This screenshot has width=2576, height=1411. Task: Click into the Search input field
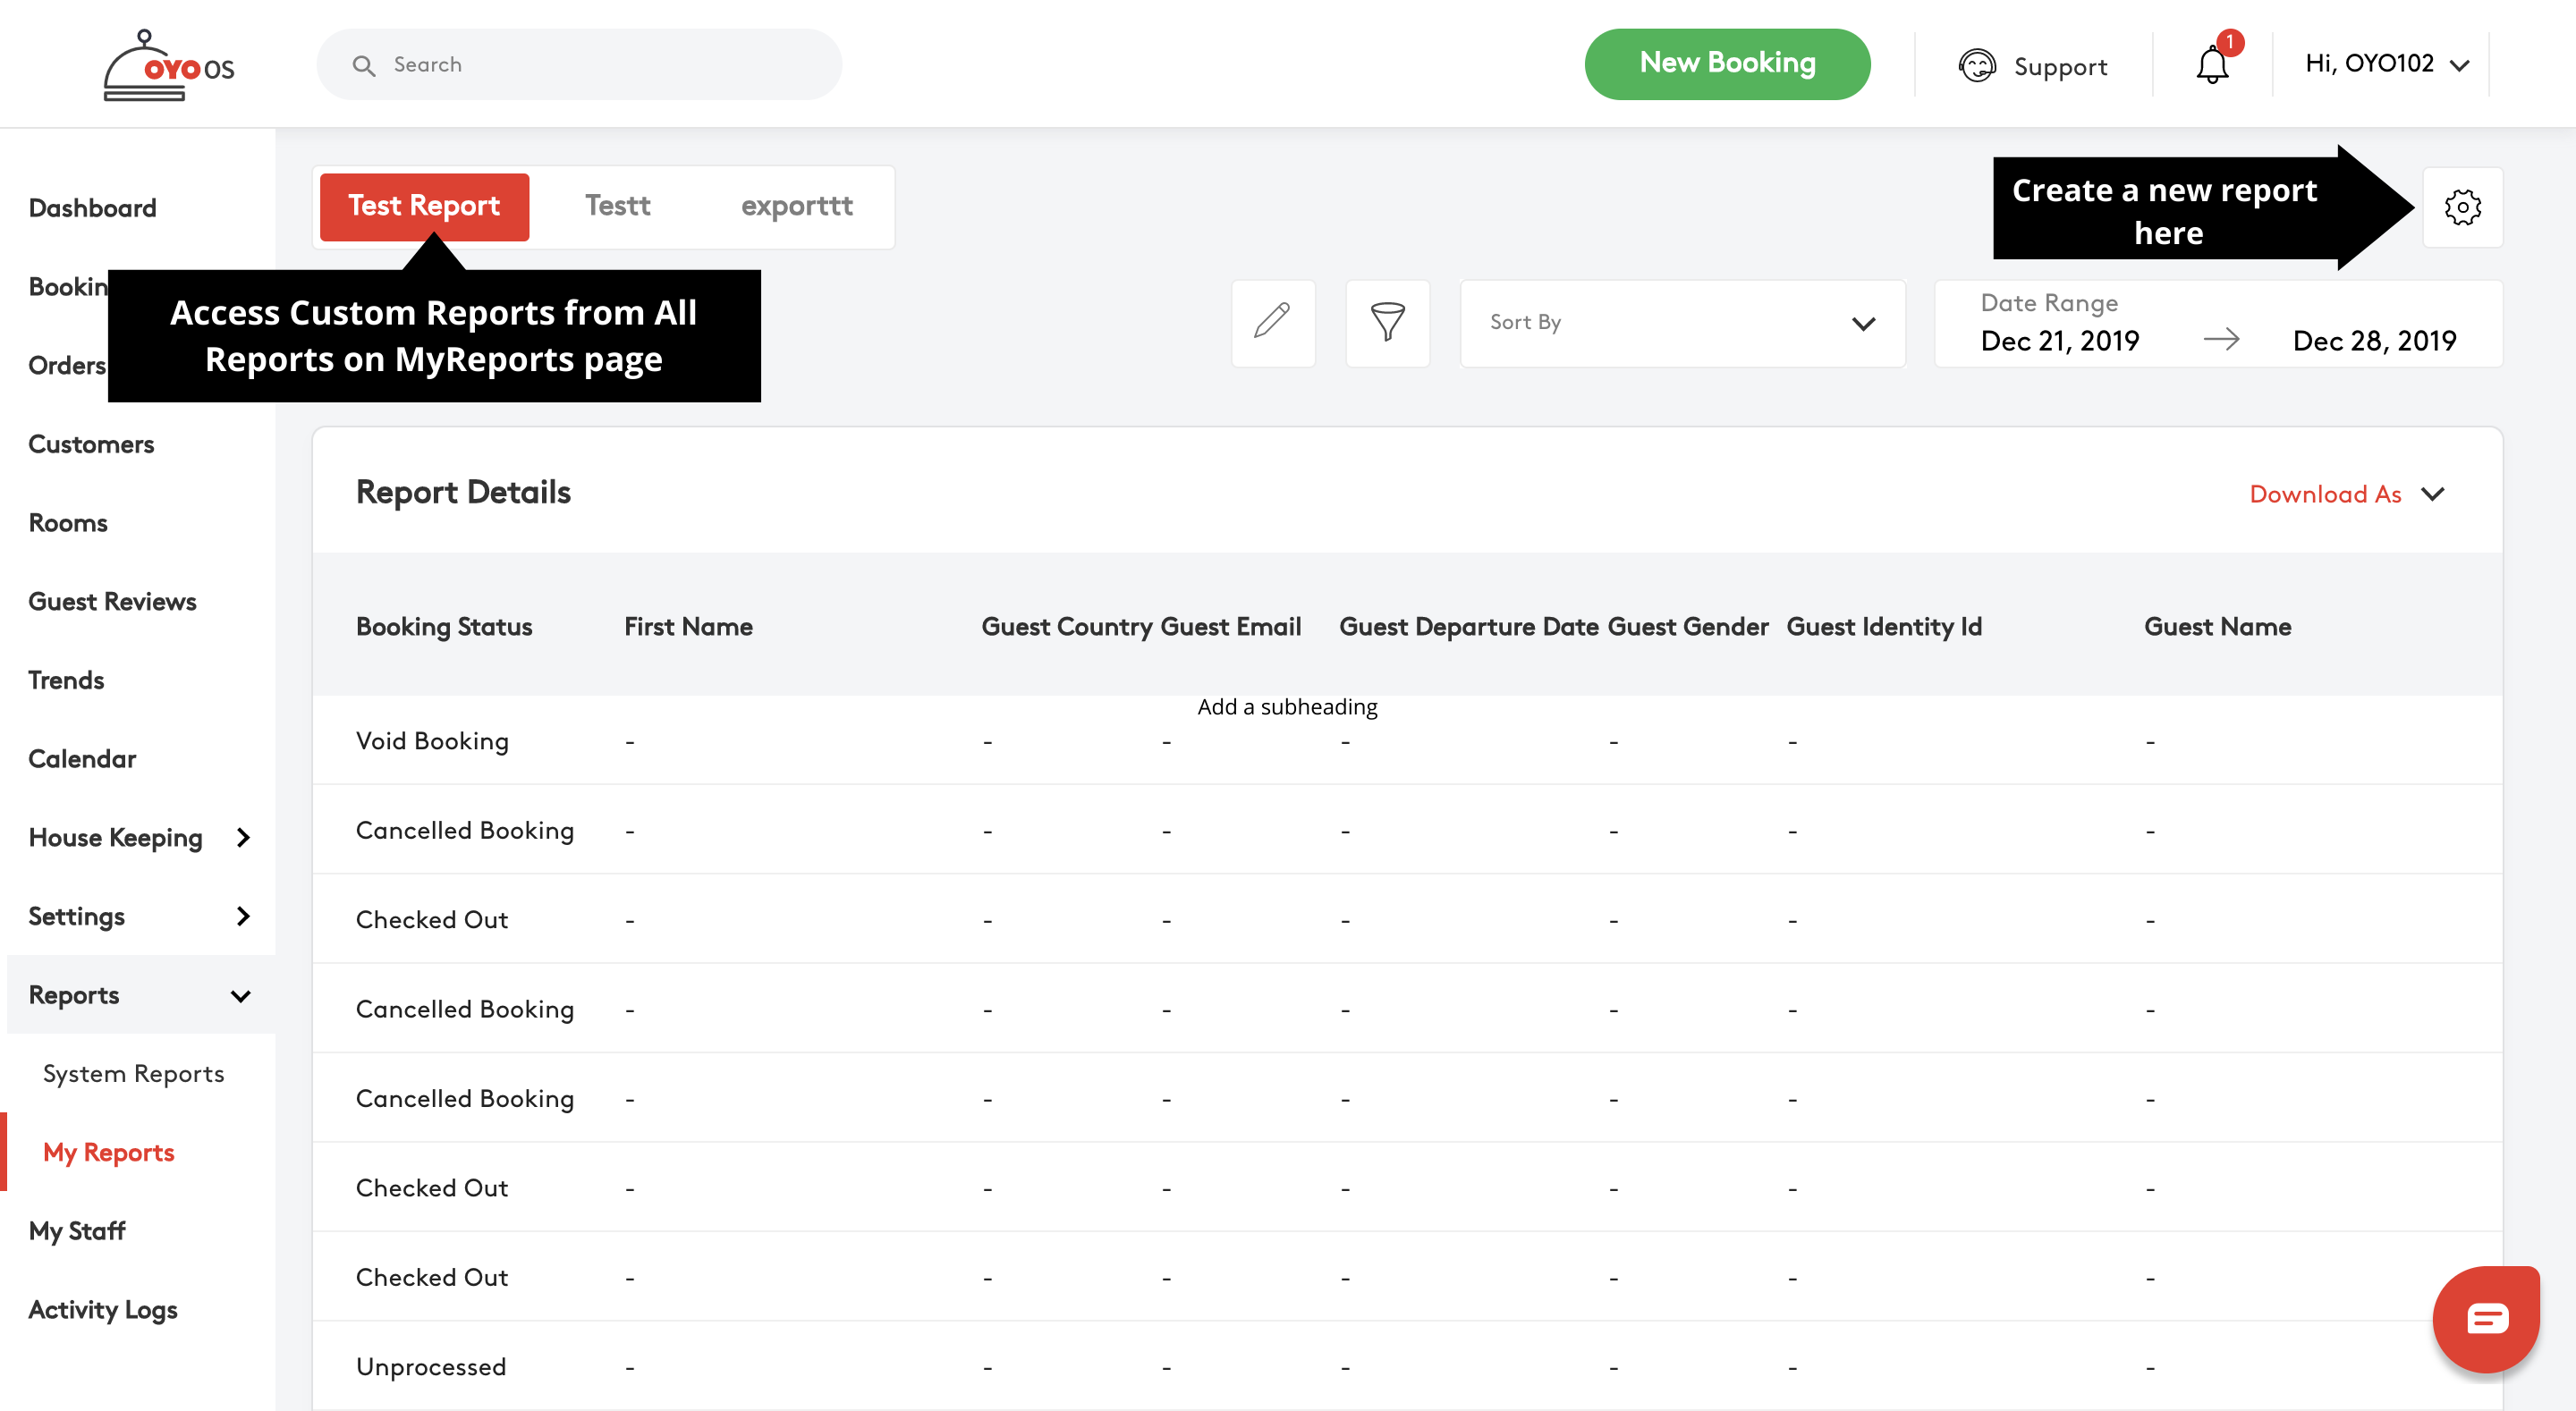pyautogui.click(x=600, y=65)
